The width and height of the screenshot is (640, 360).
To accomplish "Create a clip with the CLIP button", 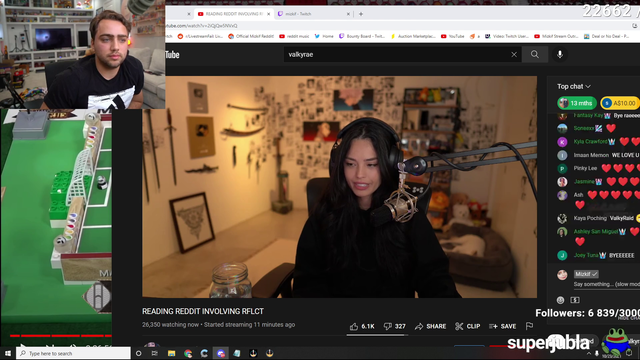I will point(467,326).
